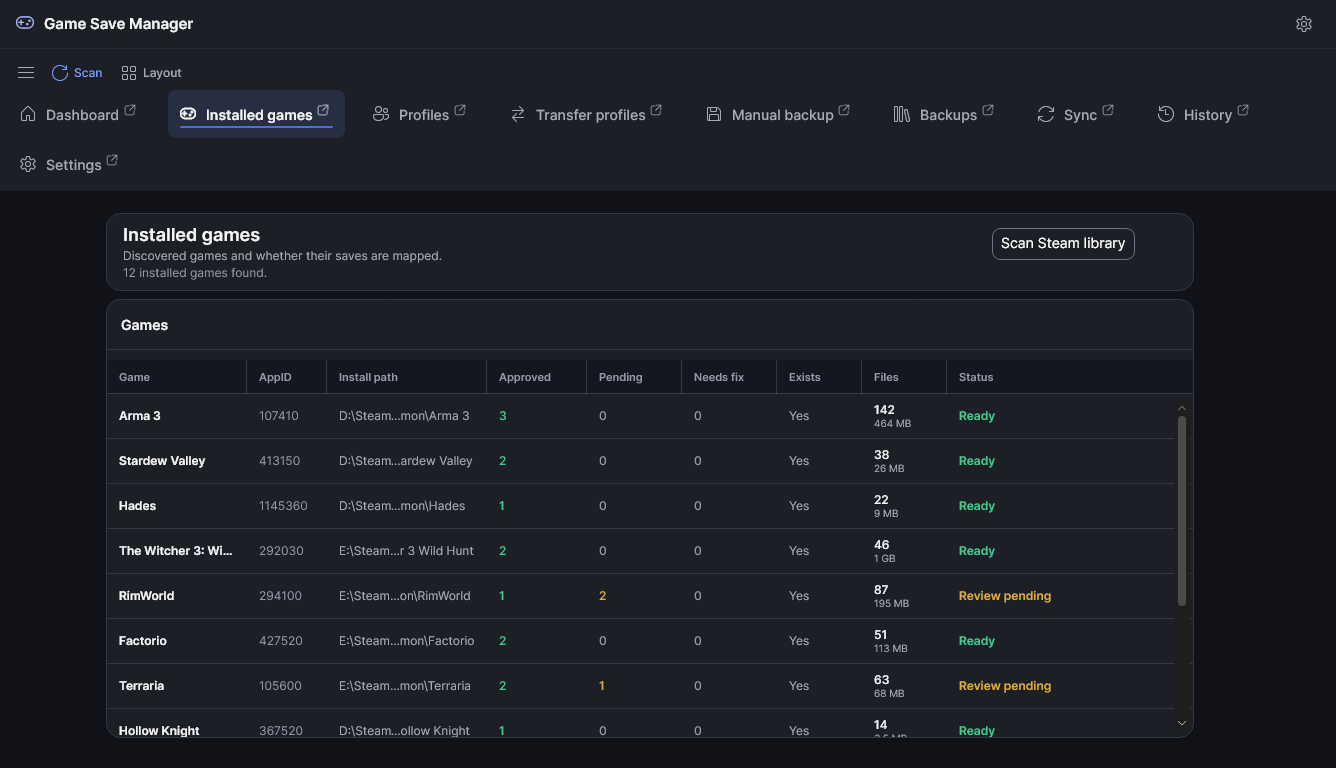Select The Witcher 3 game name
The height and width of the screenshot is (768, 1336).
coord(176,551)
